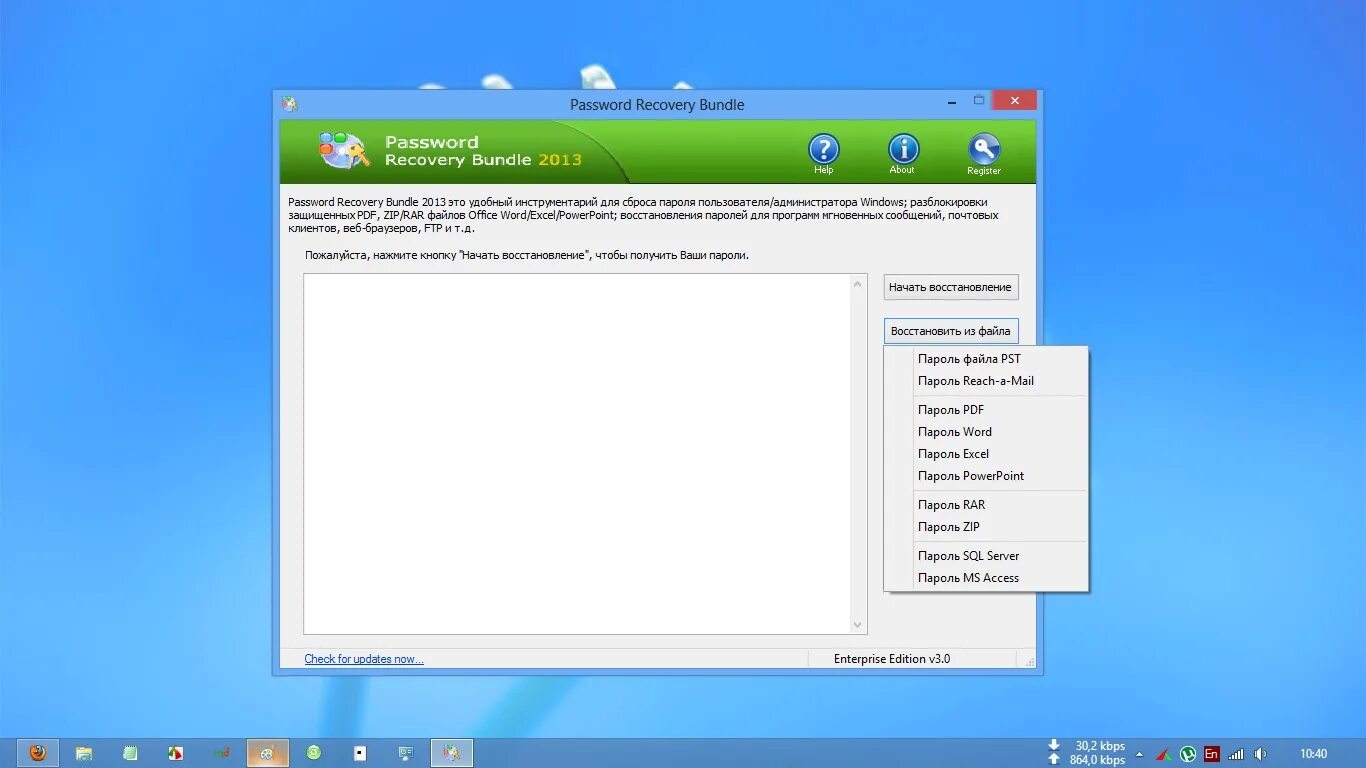Click the Начать восстановление button
1366x768 pixels.
pyautogui.click(x=951, y=287)
